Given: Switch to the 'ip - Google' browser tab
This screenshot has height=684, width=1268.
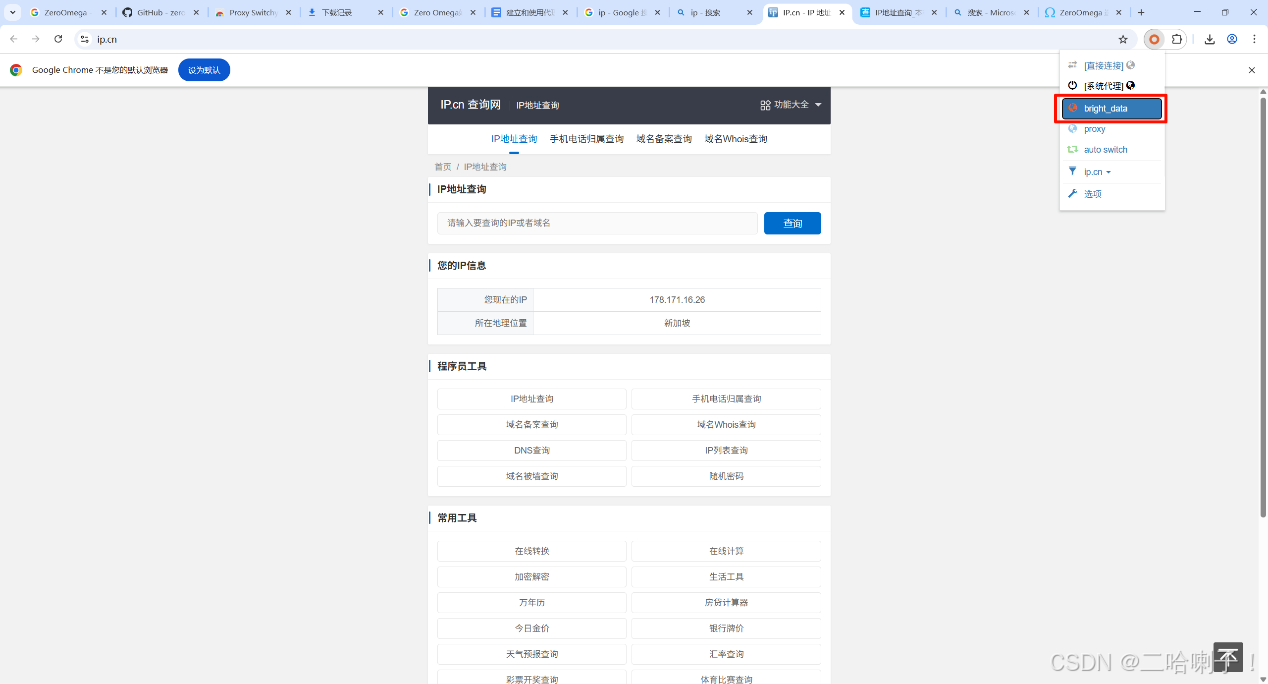Looking at the screenshot, I should [x=621, y=13].
